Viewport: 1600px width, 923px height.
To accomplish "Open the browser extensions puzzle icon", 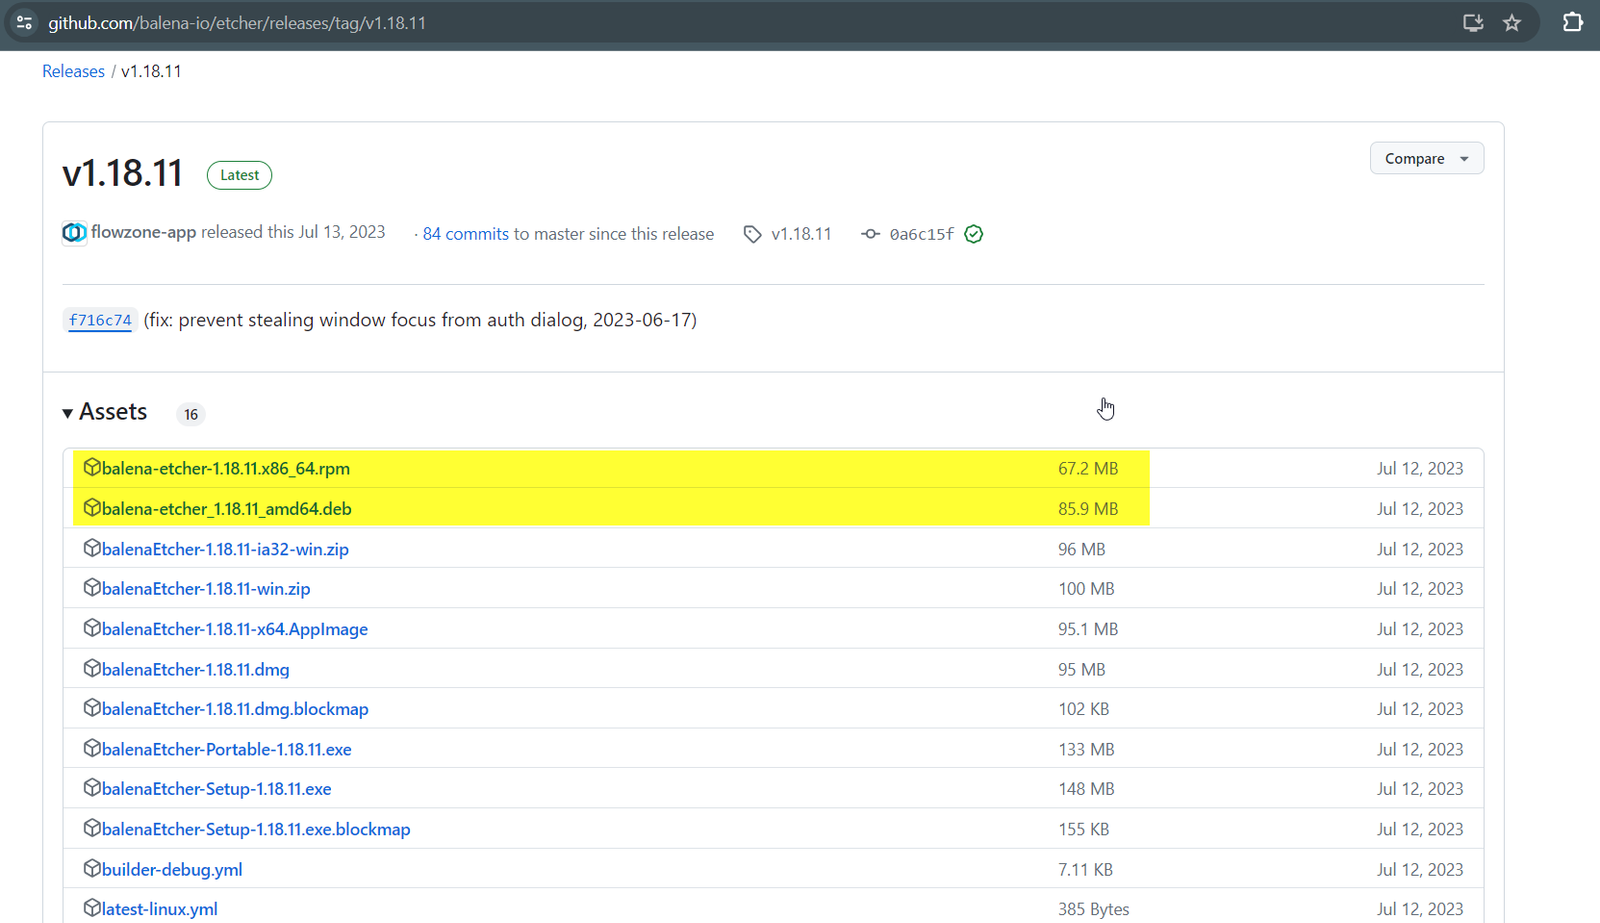I will click(1573, 22).
